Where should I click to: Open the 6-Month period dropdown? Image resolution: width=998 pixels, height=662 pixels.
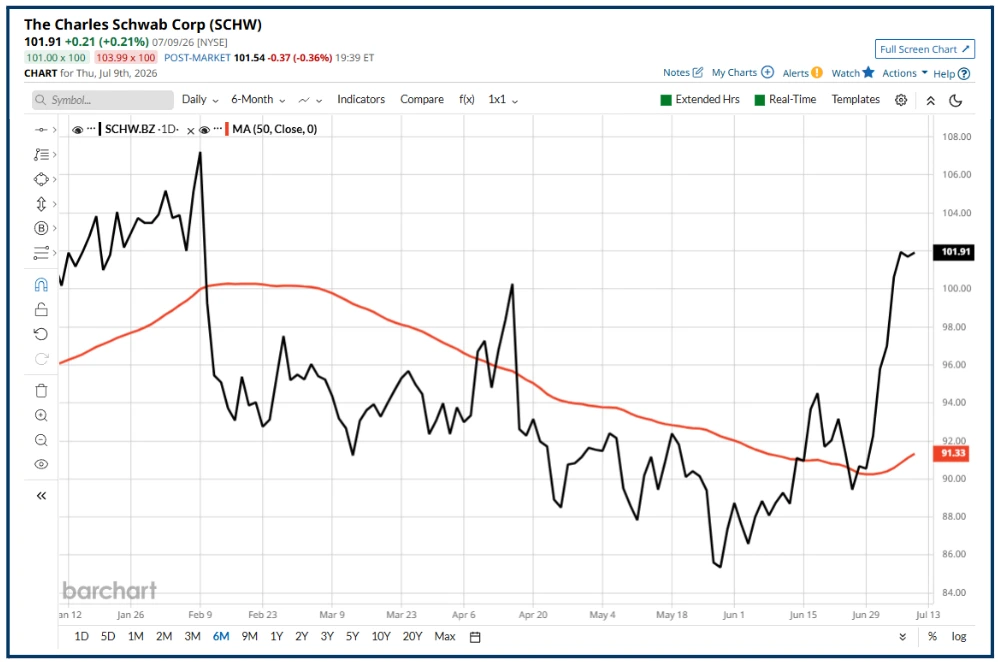click(x=258, y=100)
